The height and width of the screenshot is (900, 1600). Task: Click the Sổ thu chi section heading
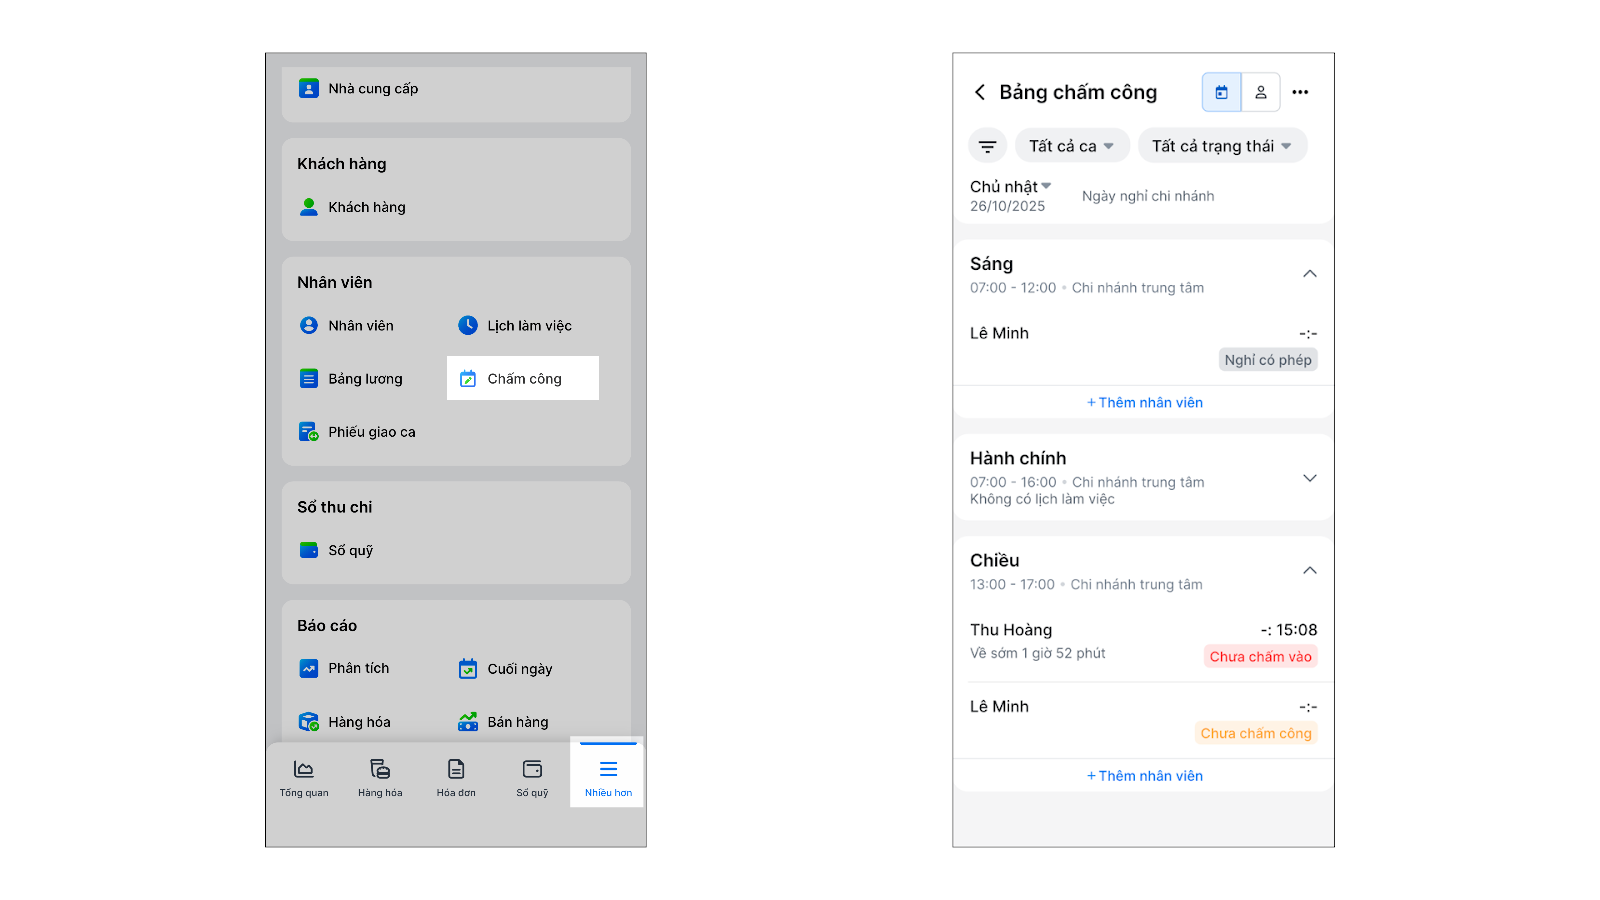click(335, 507)
